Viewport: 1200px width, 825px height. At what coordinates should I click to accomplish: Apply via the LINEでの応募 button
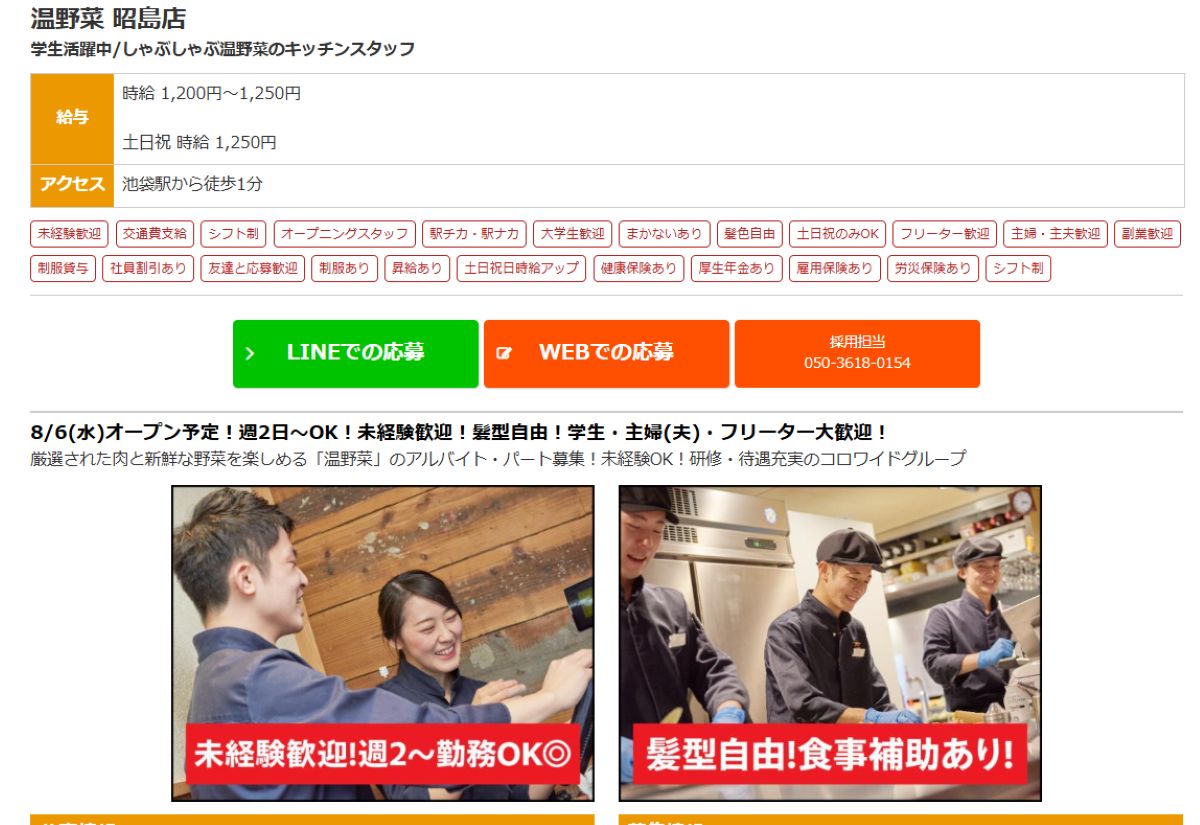[x=356, y=353]
